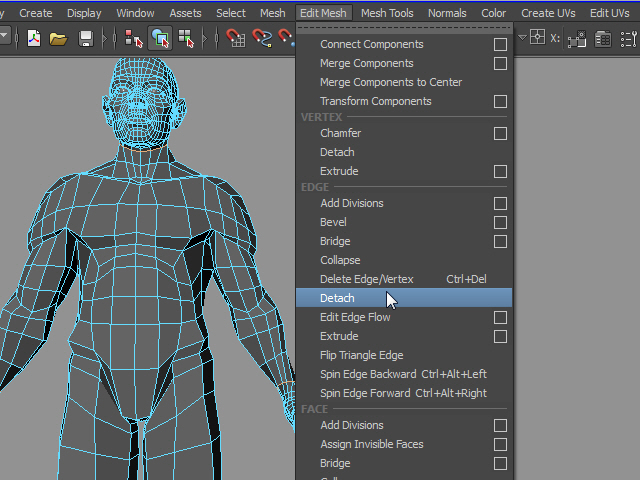This screenshot has width=640, height=480.
Task: Open the Mesh Tools menu
Action: pos(387,13)
